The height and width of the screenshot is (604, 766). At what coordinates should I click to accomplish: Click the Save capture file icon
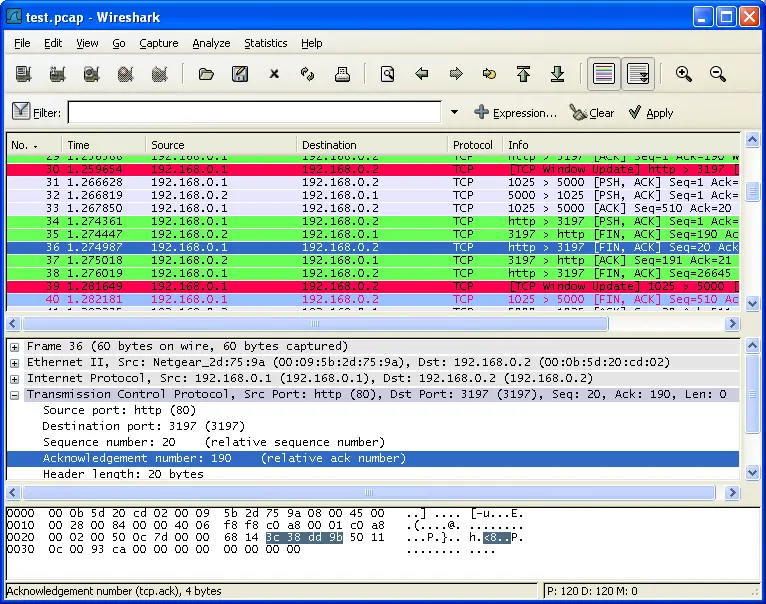(240, 74)
